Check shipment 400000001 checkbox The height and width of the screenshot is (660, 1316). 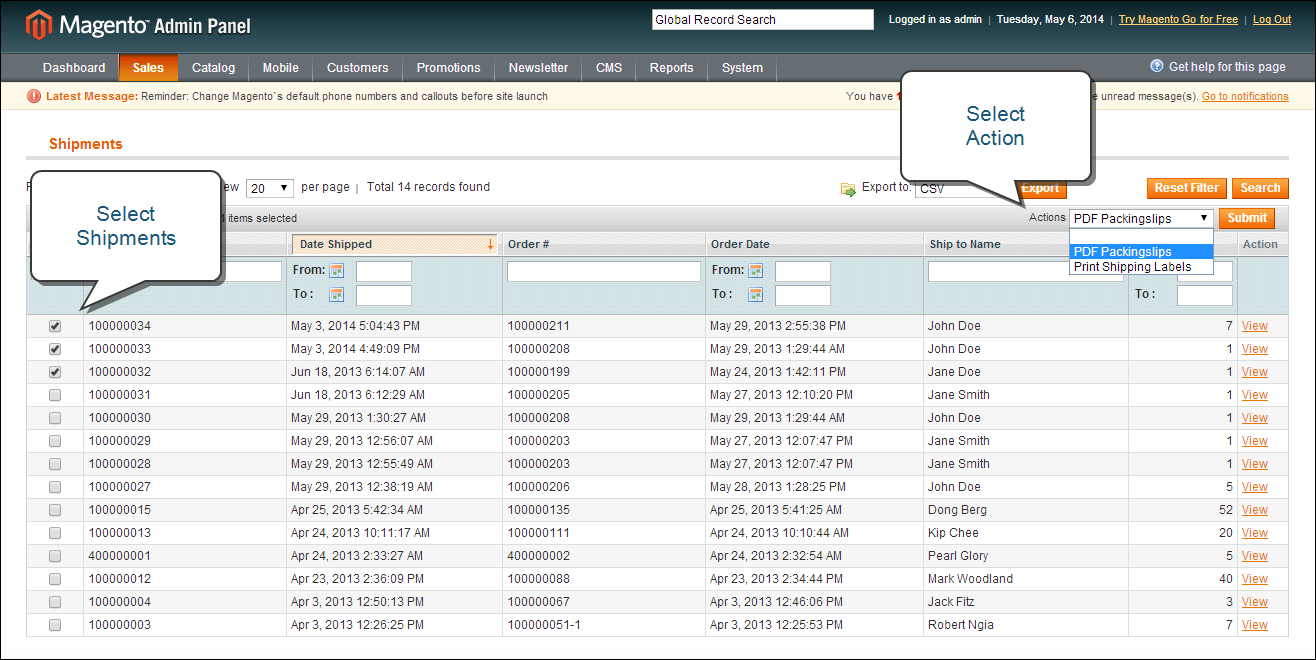tap(55, 556)
